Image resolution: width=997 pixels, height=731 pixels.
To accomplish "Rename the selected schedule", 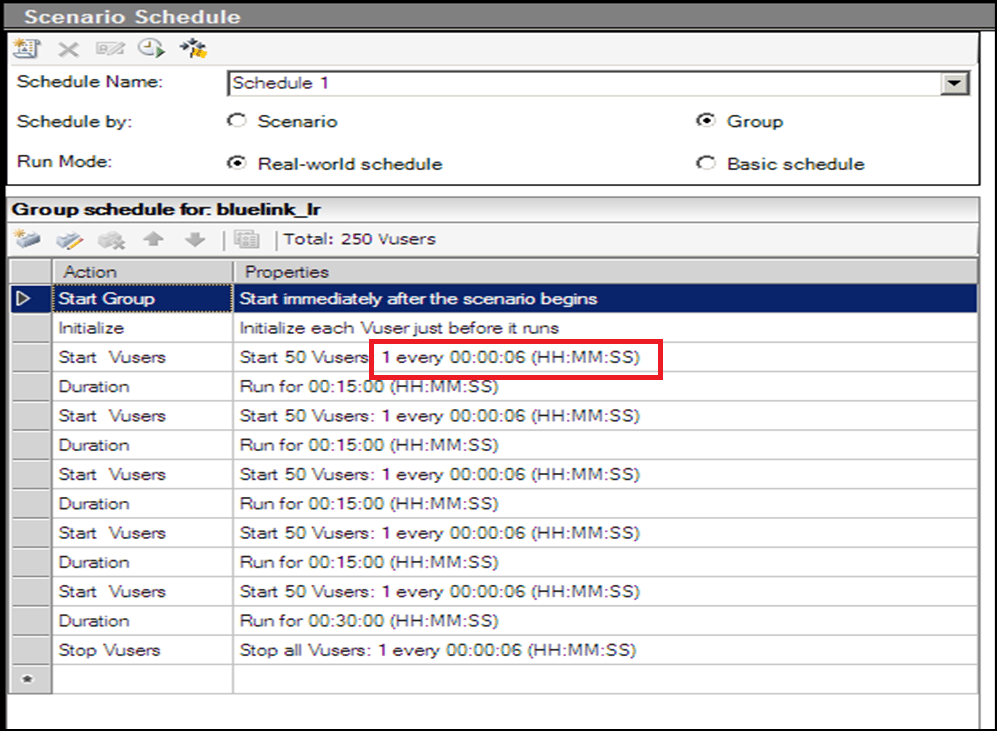I will click(x=110, y=48).
